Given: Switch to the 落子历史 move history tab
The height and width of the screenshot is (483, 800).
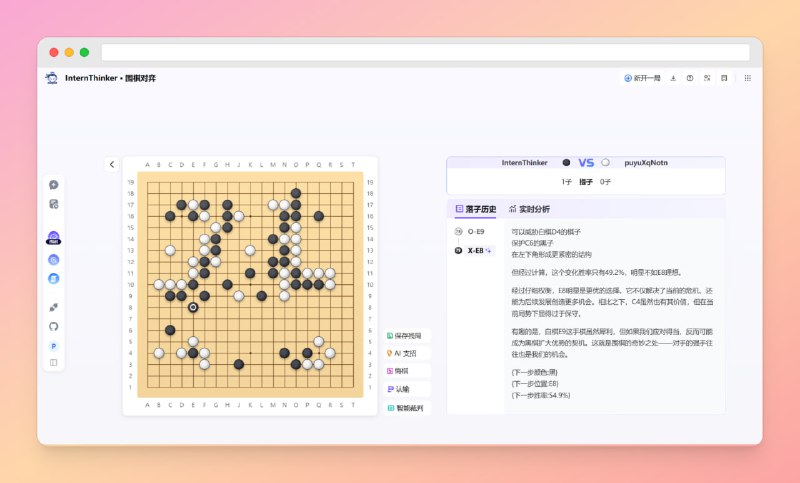Looking at the screenshot, I should click(476, 209).
